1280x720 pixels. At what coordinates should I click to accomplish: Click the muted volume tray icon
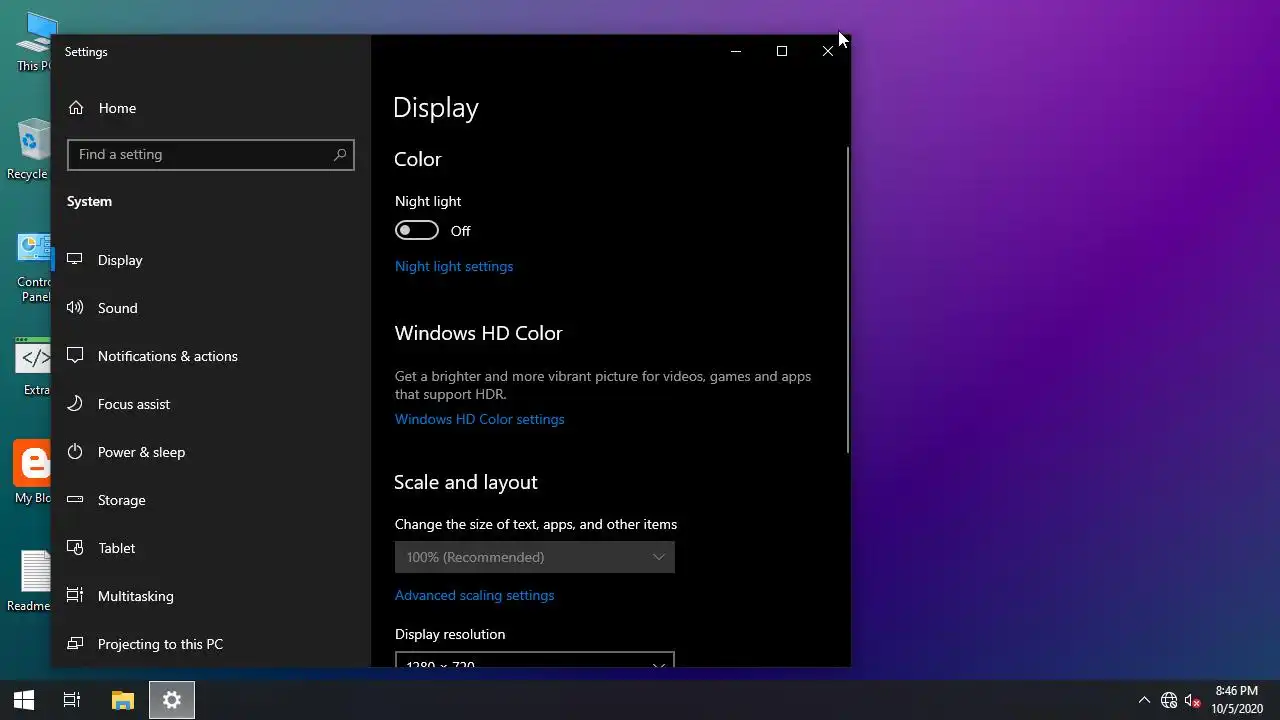(1192, 700)
